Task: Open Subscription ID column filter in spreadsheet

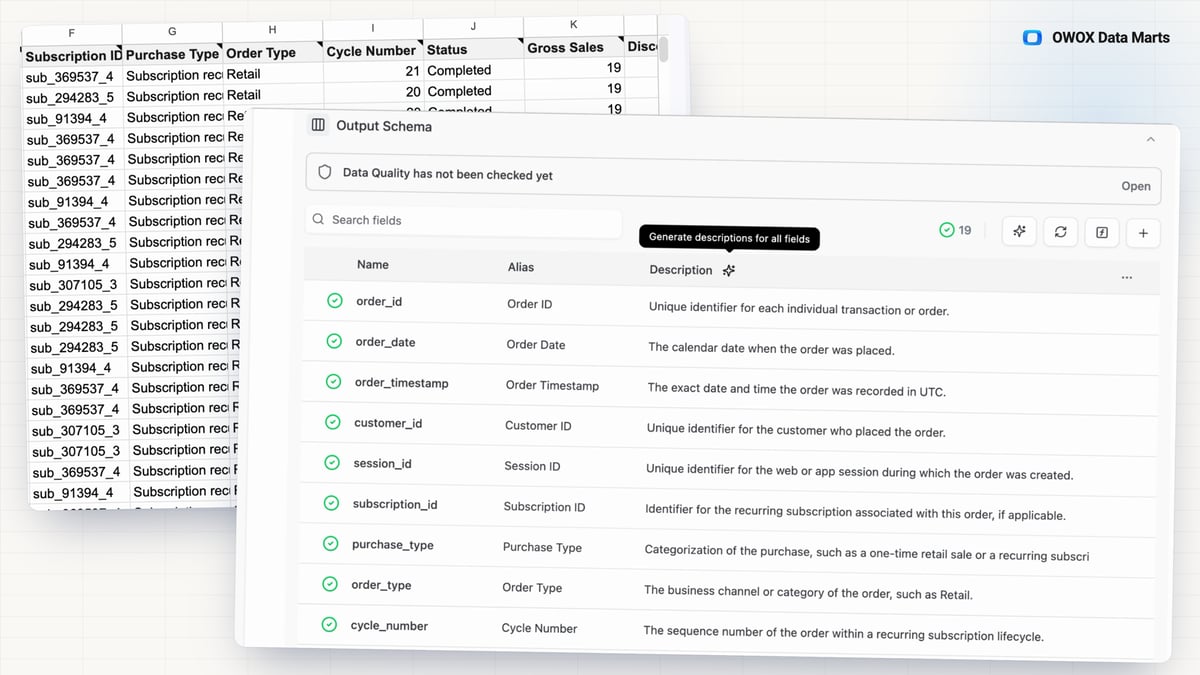Action: click(121, 48)
